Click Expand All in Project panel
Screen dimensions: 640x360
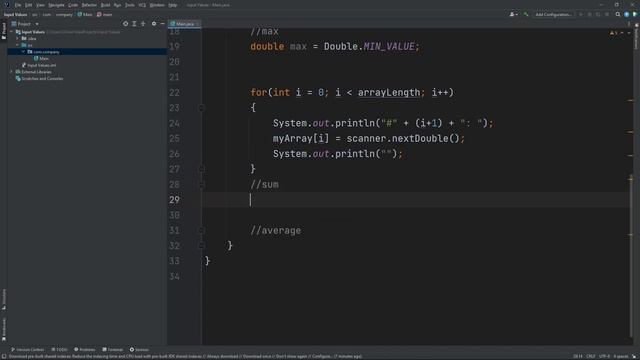point(134,24)
